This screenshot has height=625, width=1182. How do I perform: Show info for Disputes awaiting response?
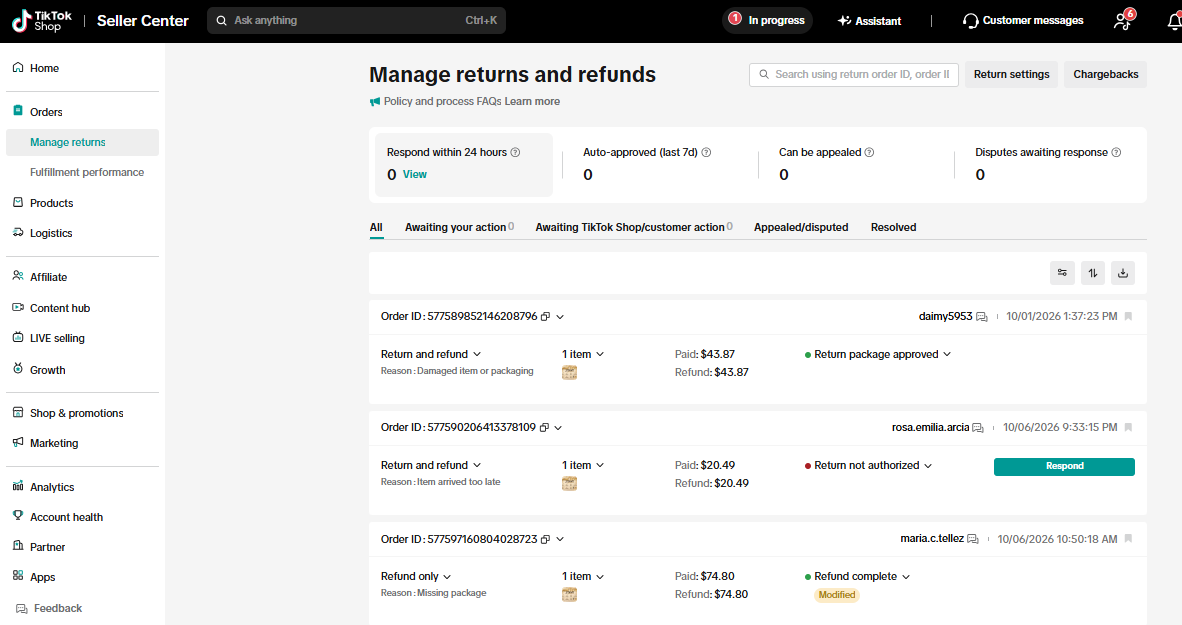pyautogui.click(x=1116, y=152)
